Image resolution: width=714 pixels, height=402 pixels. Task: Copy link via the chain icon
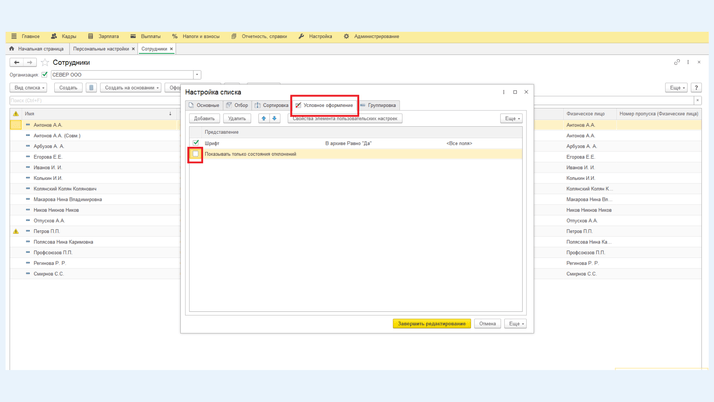pos(677,62)
